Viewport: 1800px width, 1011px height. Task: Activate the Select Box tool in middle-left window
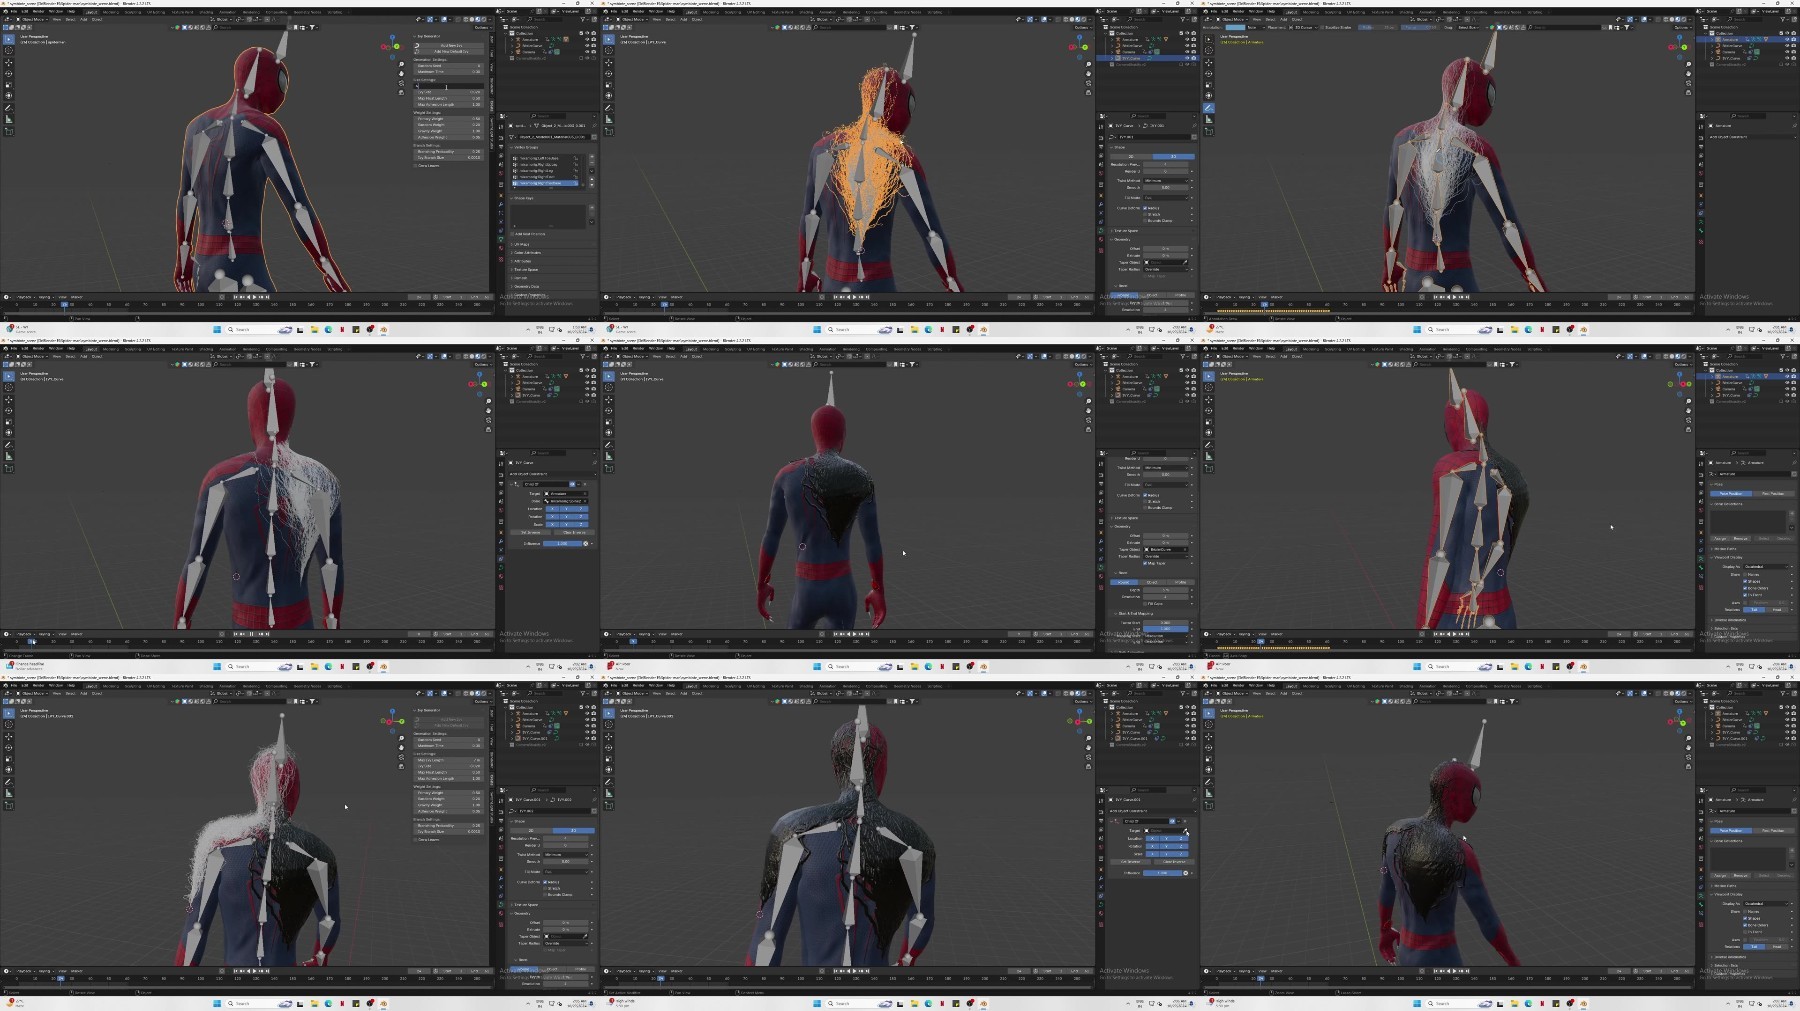point(9,376)
